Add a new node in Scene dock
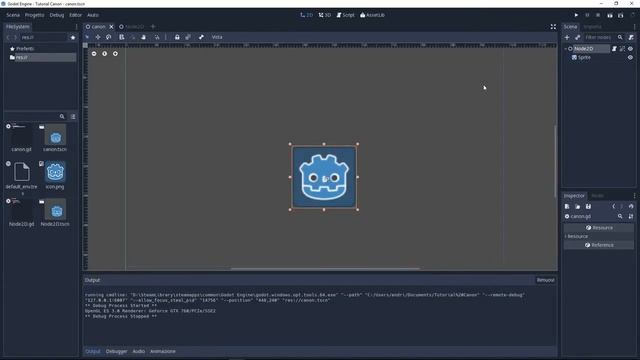The height and width of the screenshot is (360, 640). [x=567, y=38]
